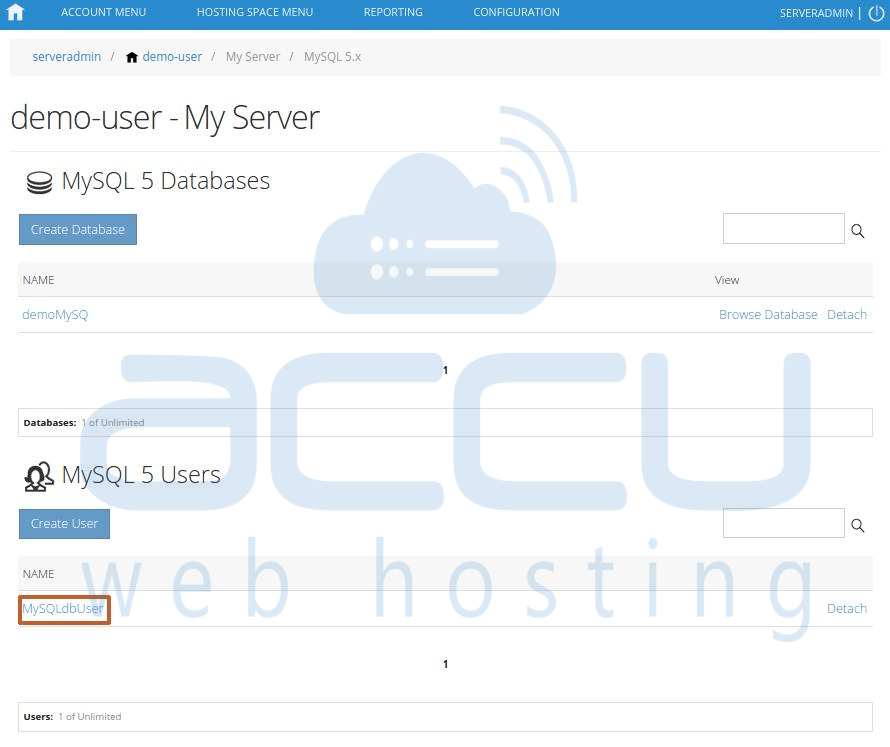Click Browse Database for demoMySQ
This screenshot has height=747, width=890.
click(x=768, y=314)
